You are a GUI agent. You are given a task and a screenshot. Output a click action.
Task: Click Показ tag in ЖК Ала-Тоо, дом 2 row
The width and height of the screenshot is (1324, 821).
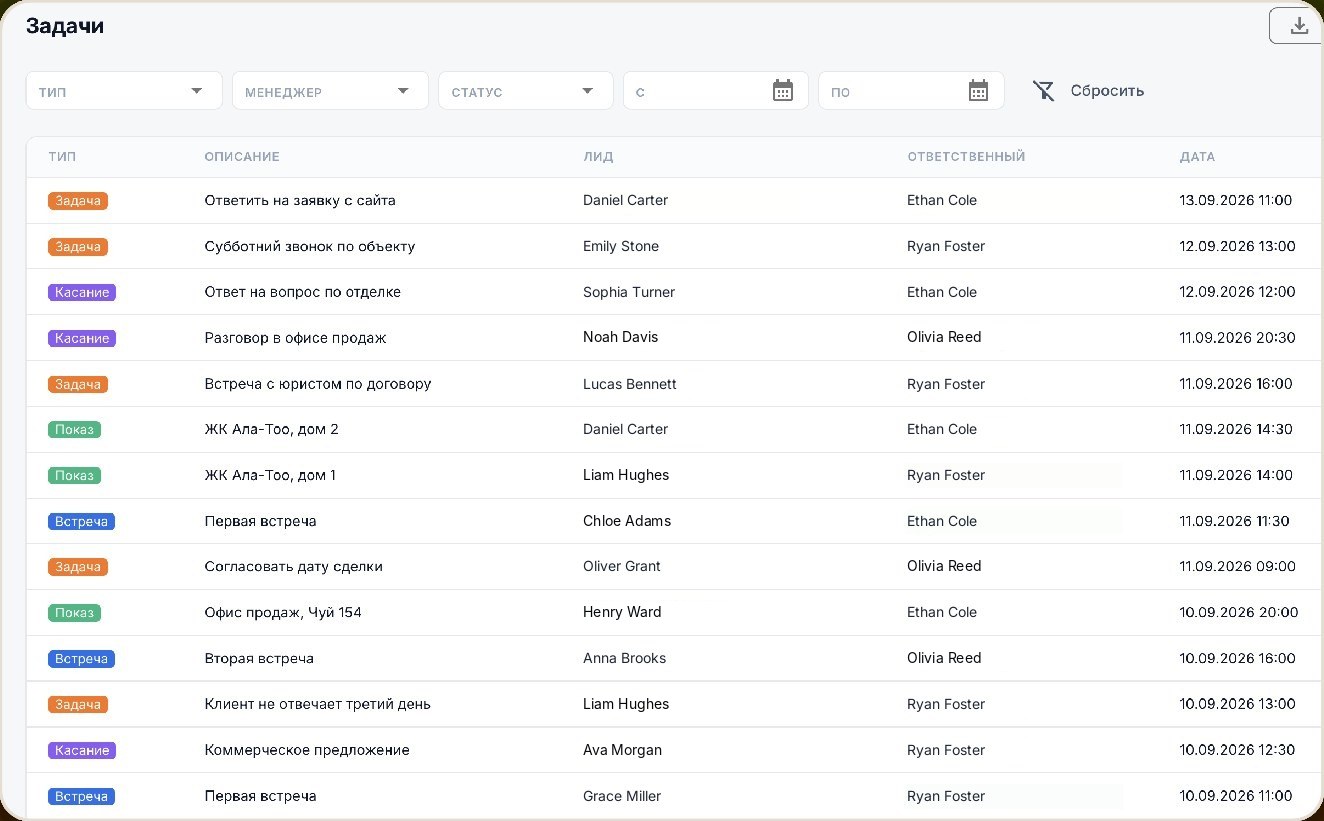point(74,430)
